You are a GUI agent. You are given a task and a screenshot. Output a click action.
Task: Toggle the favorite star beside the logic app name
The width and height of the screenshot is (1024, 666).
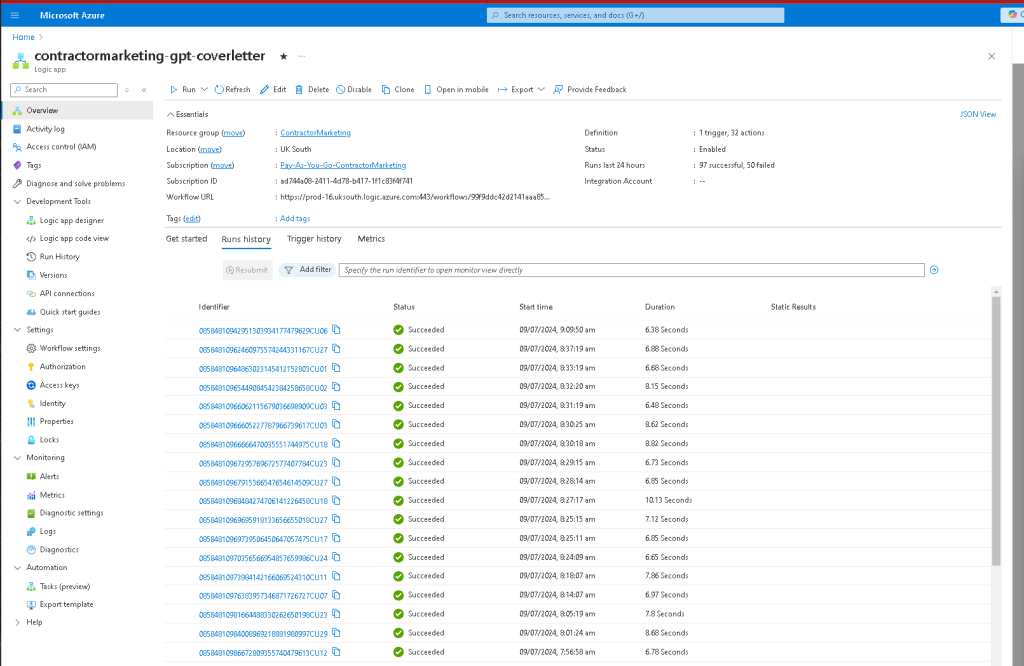[x=283, y=56]
